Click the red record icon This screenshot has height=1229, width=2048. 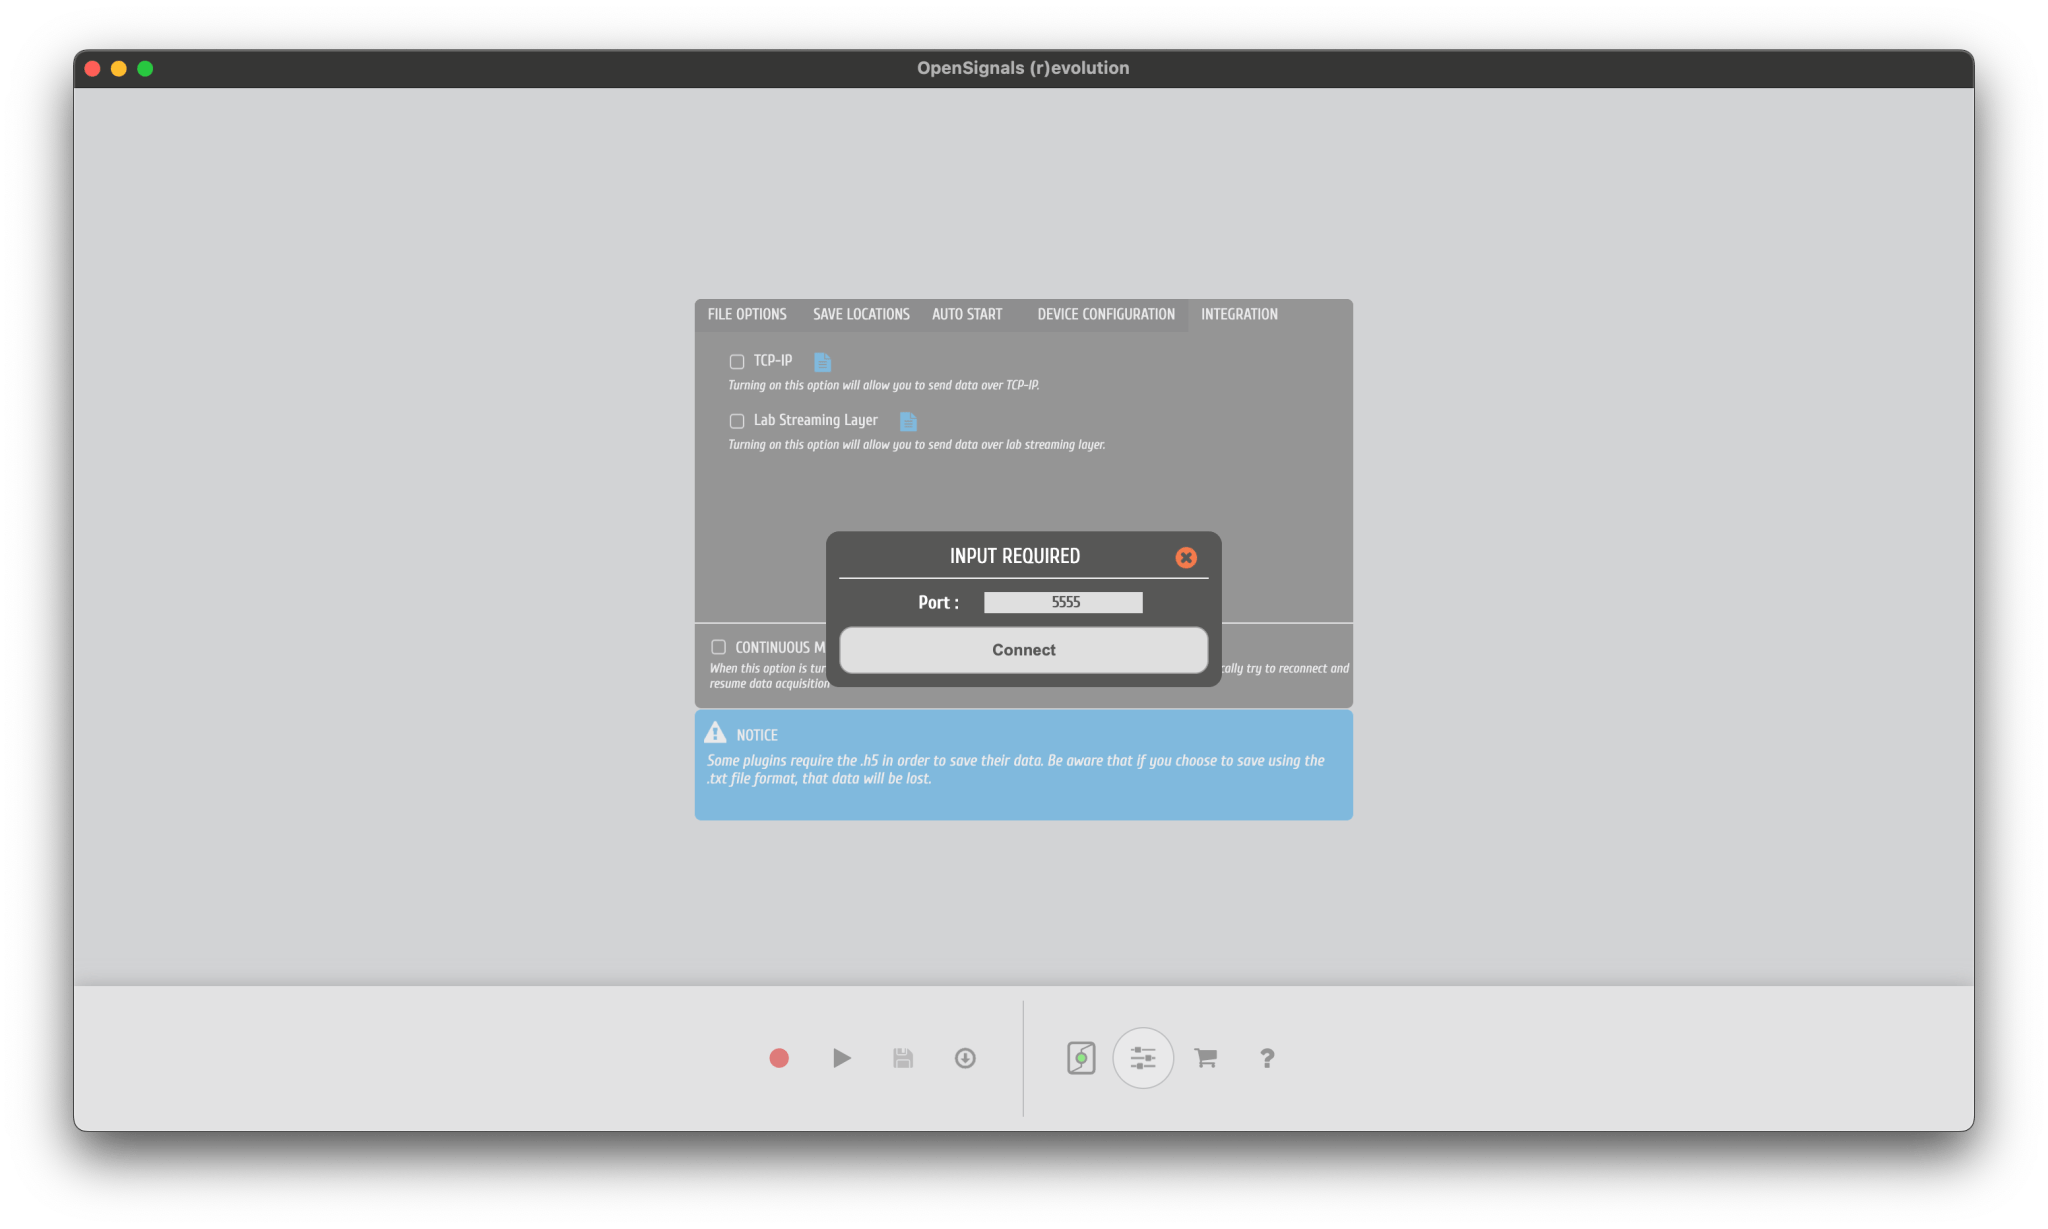click(779, 1057)
